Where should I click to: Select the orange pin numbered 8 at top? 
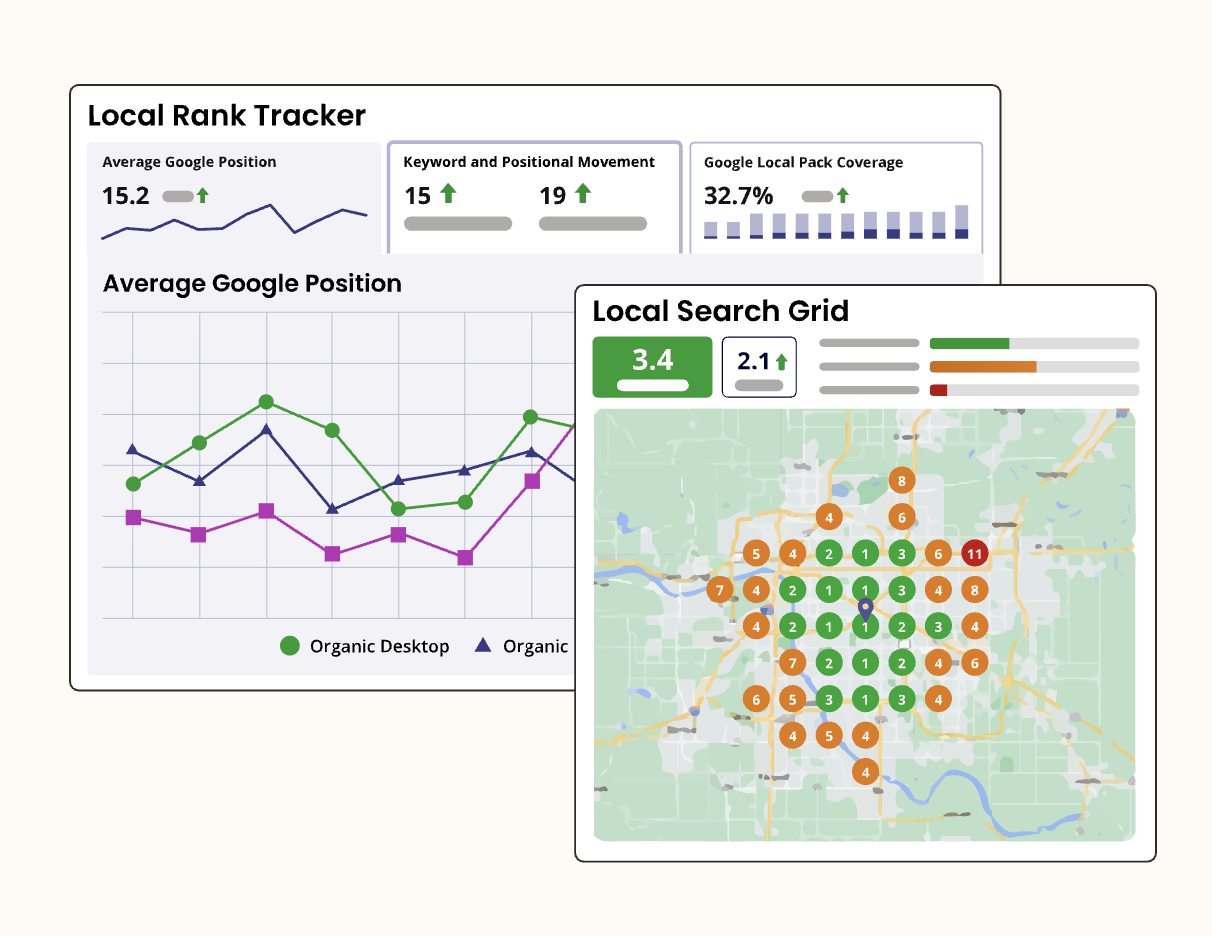pos(901,480)
